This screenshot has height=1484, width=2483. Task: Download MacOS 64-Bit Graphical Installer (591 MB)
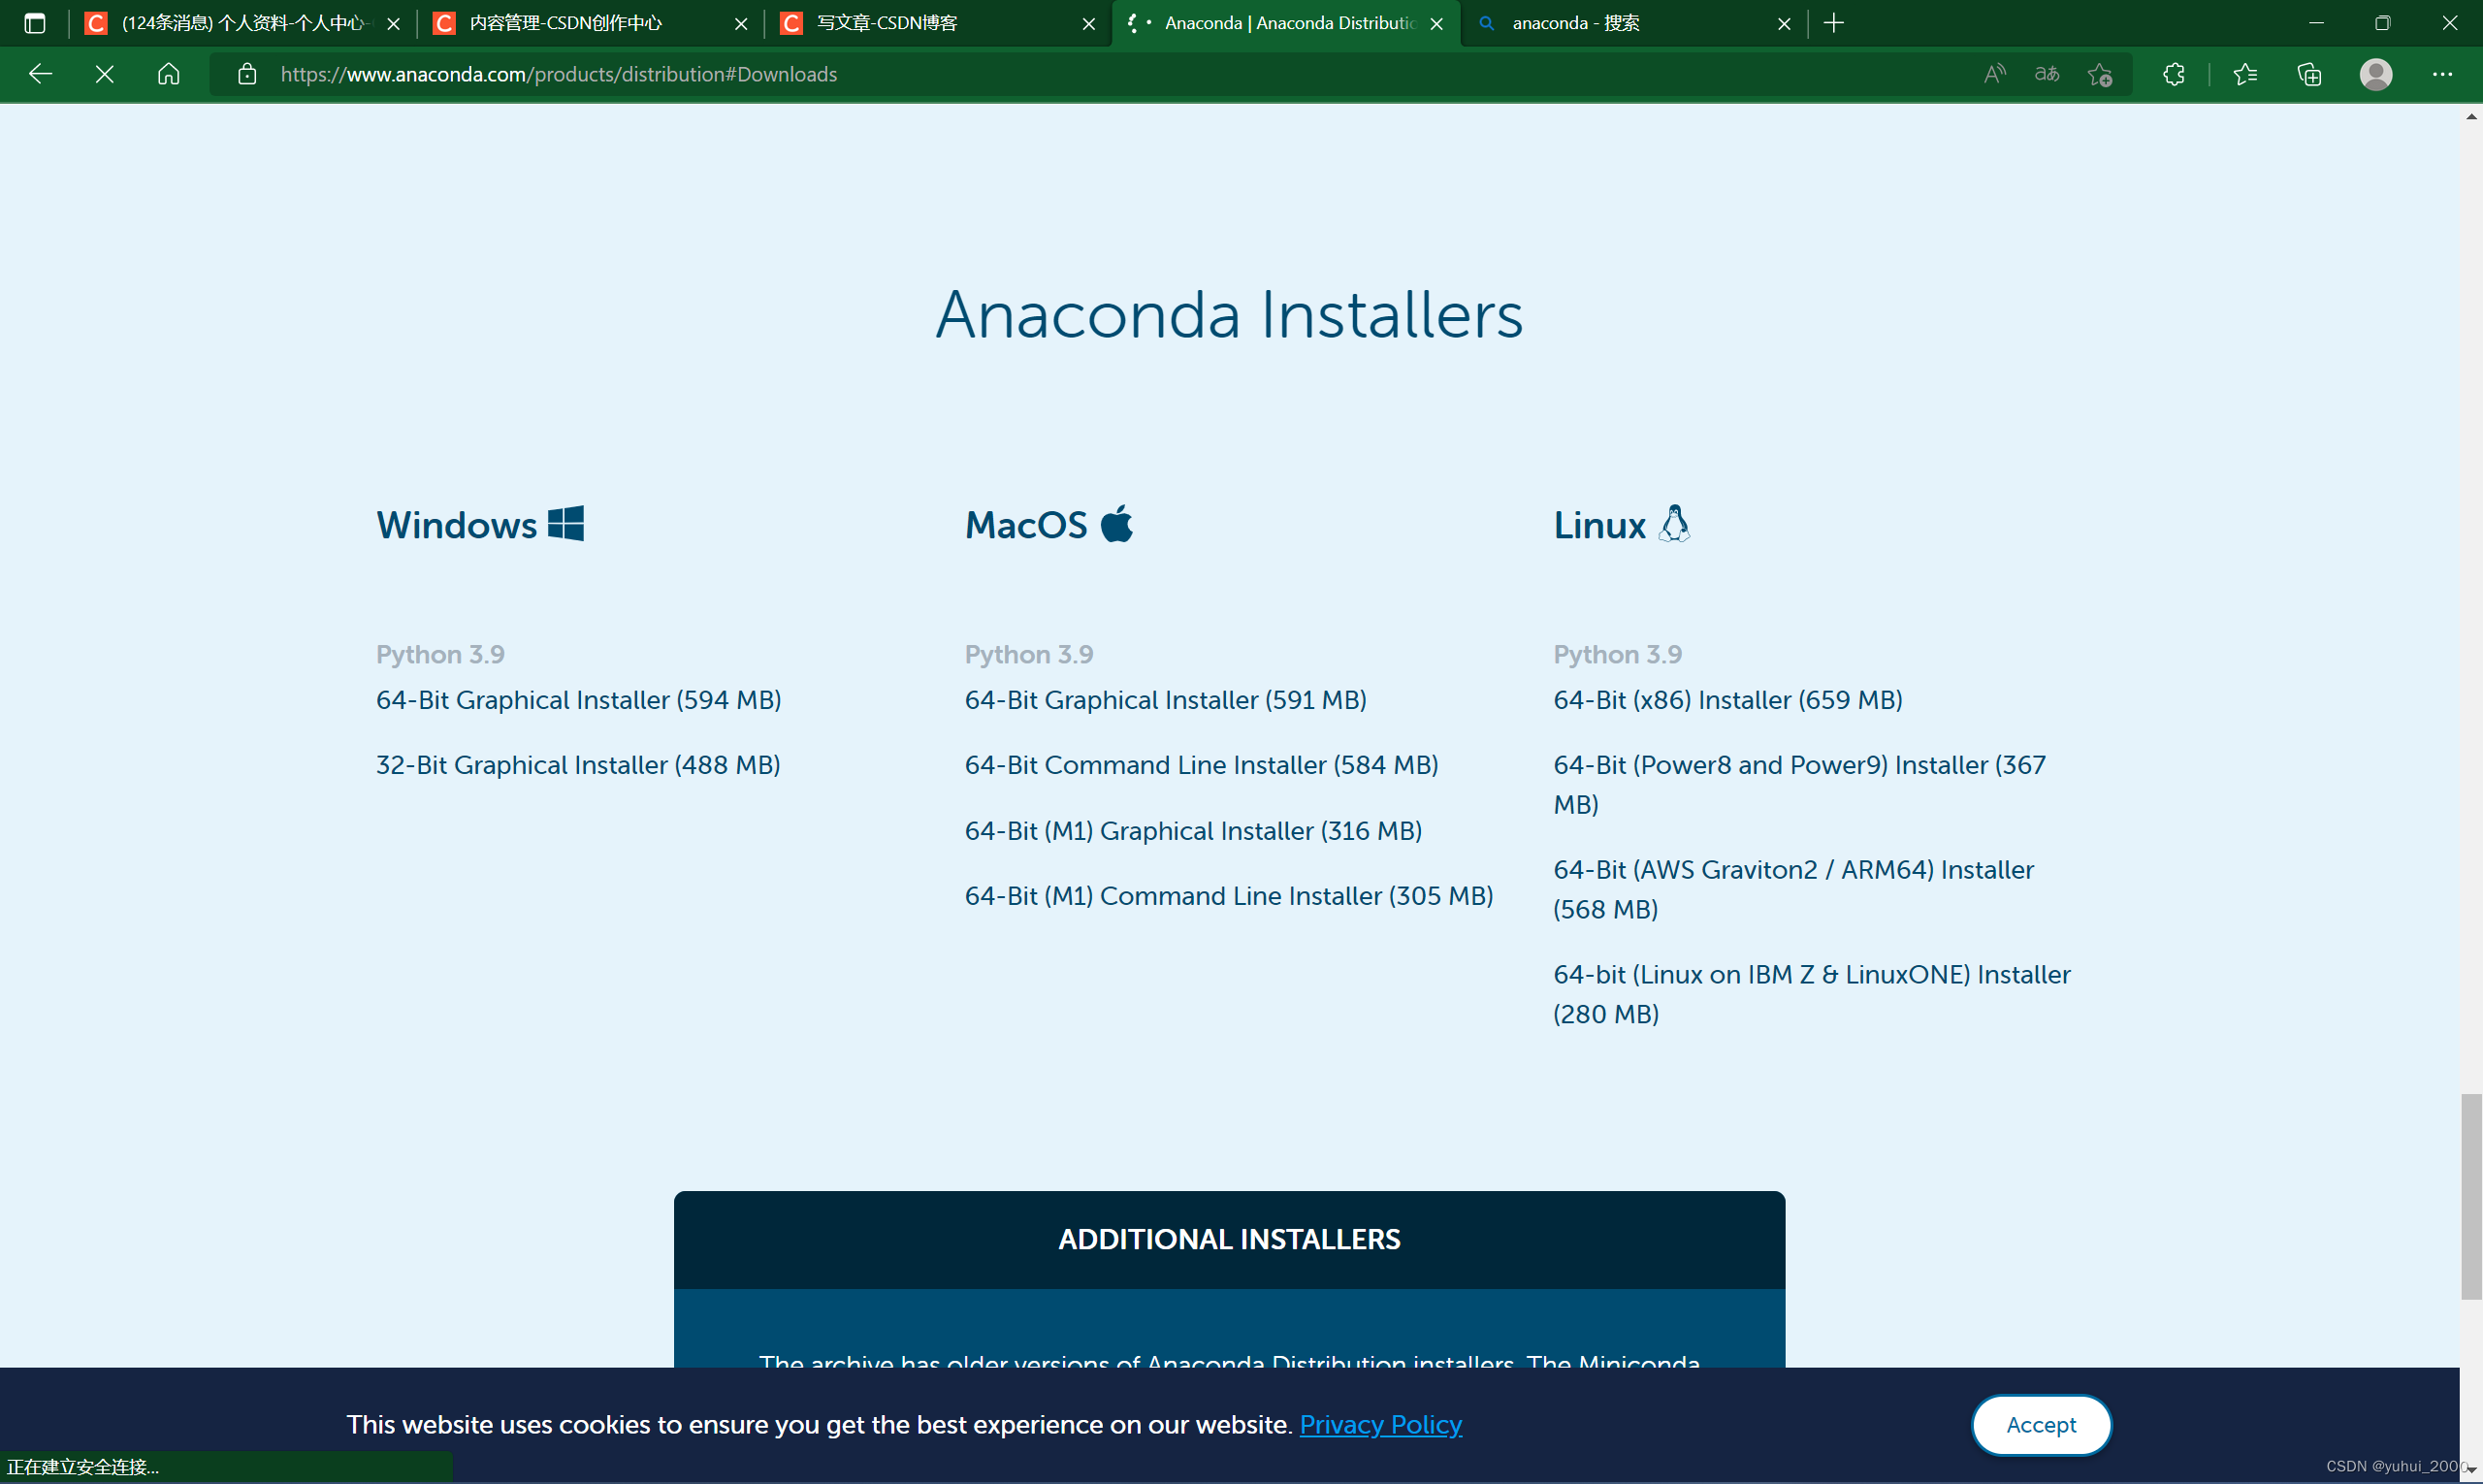pos(1165,700)
